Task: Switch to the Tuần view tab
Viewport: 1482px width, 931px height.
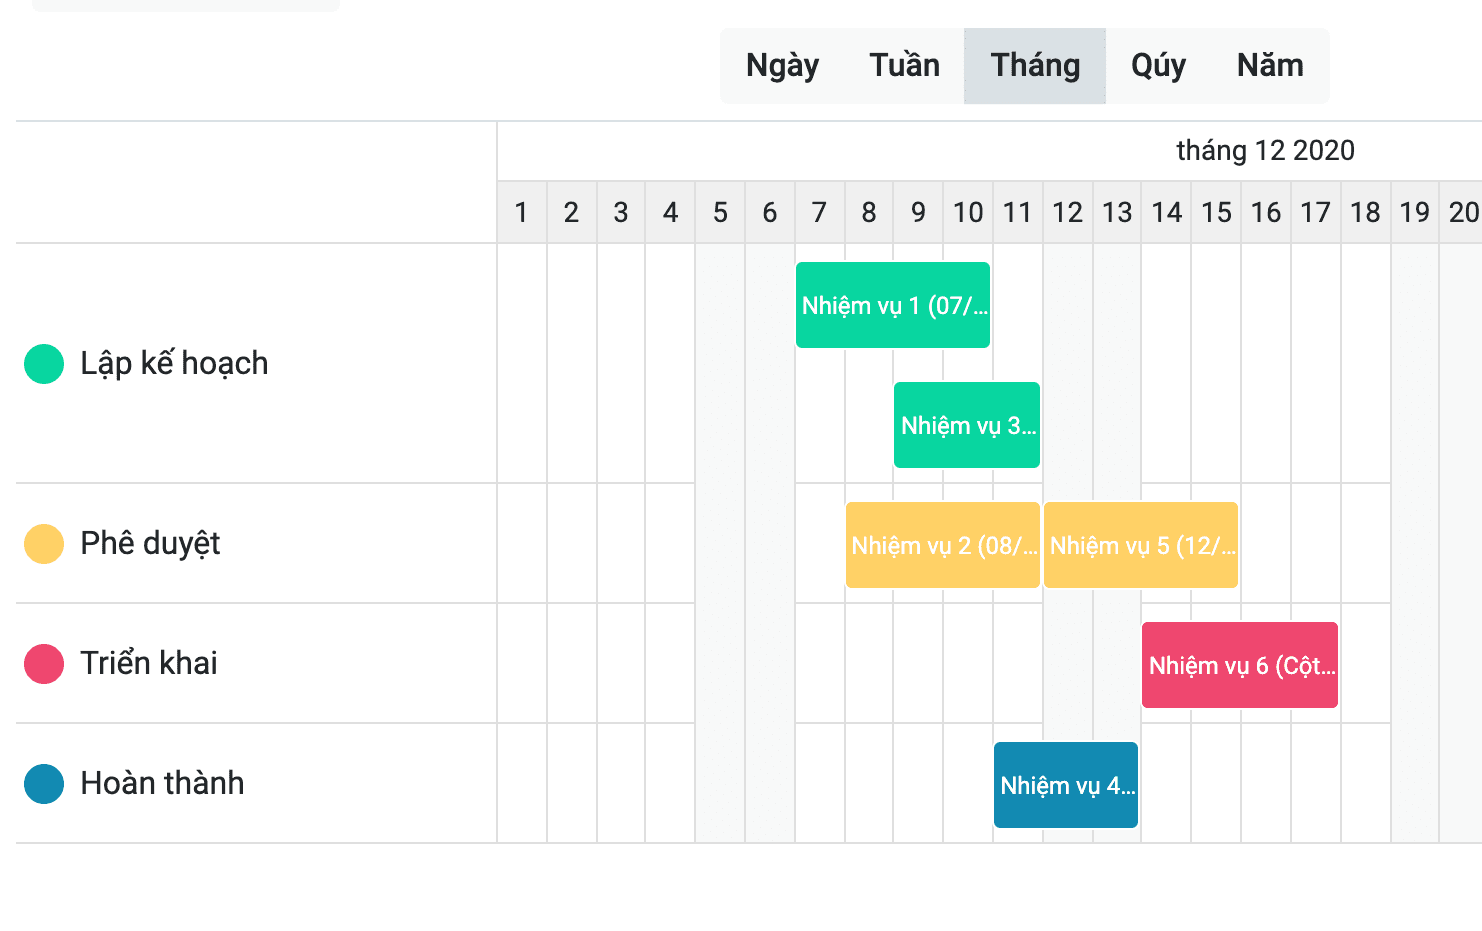Action: 904,66
